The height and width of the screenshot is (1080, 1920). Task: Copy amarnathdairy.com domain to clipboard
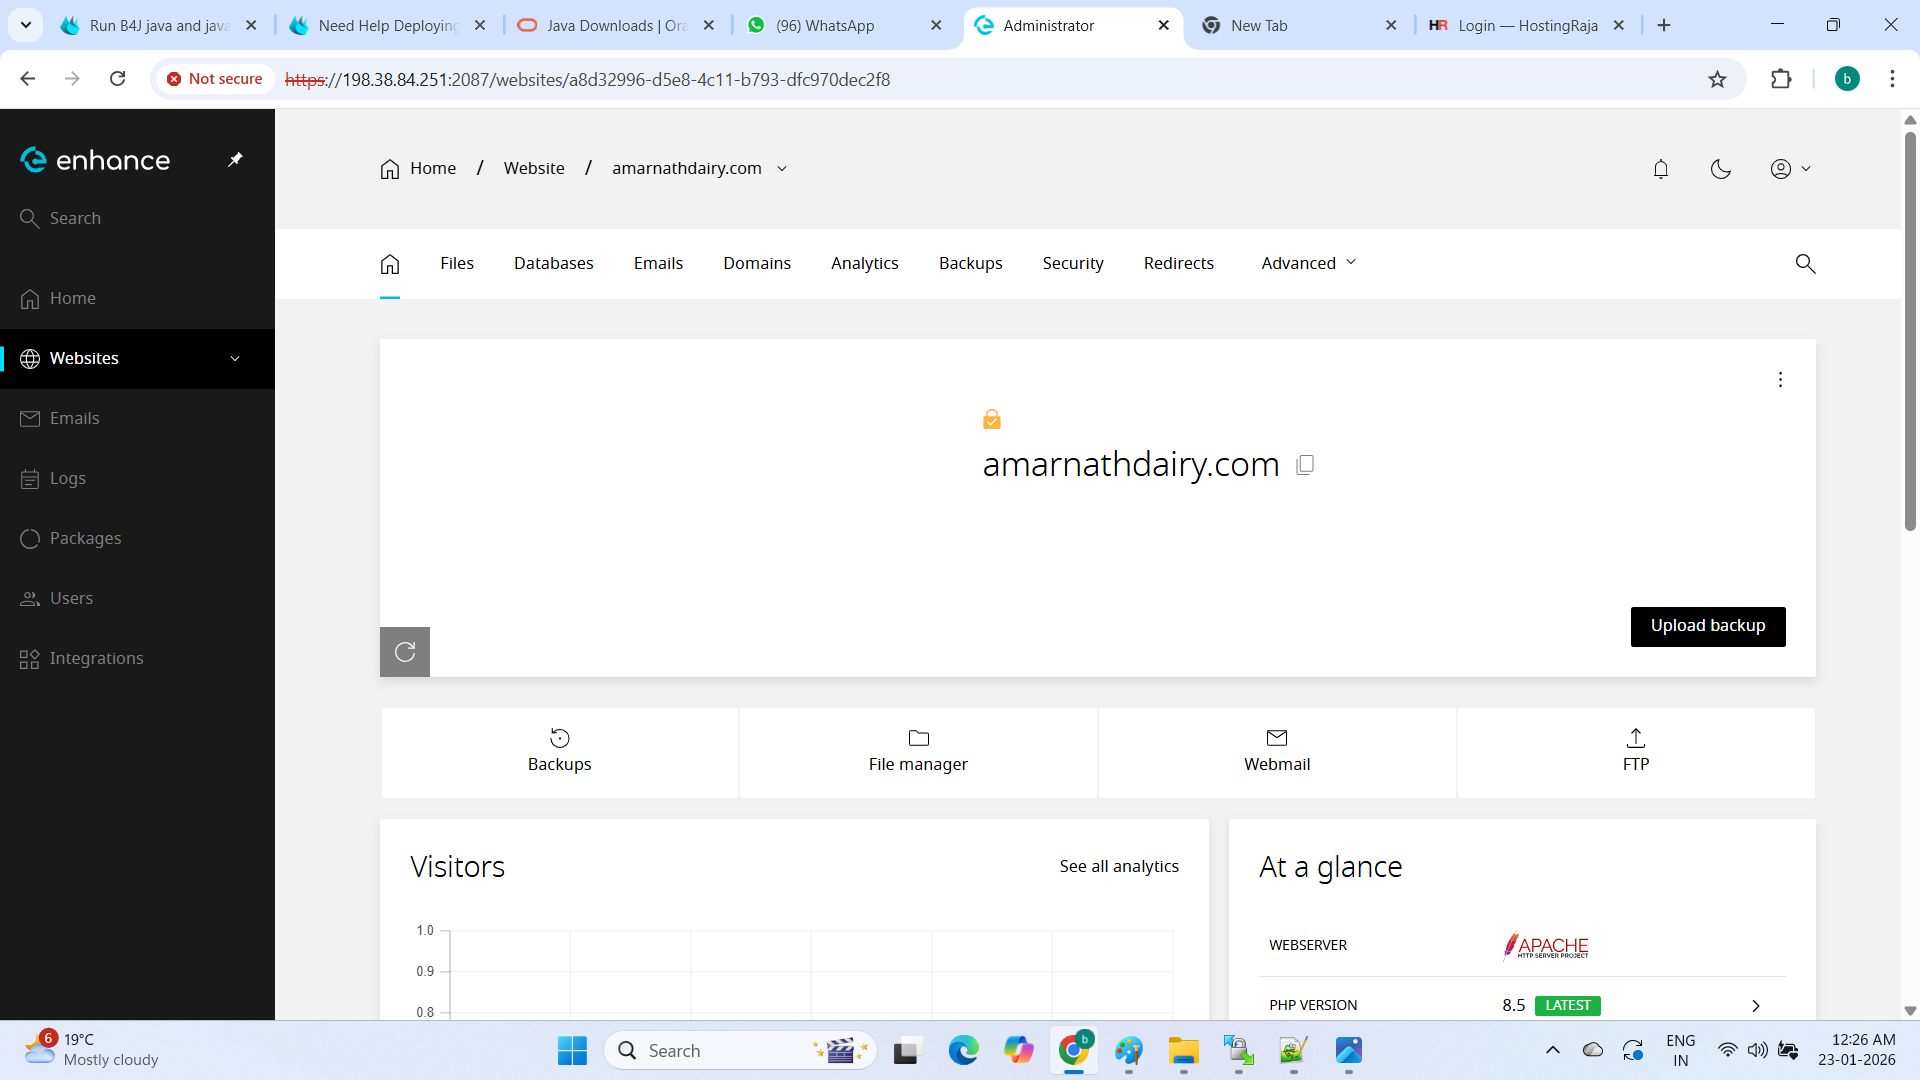1305,465
